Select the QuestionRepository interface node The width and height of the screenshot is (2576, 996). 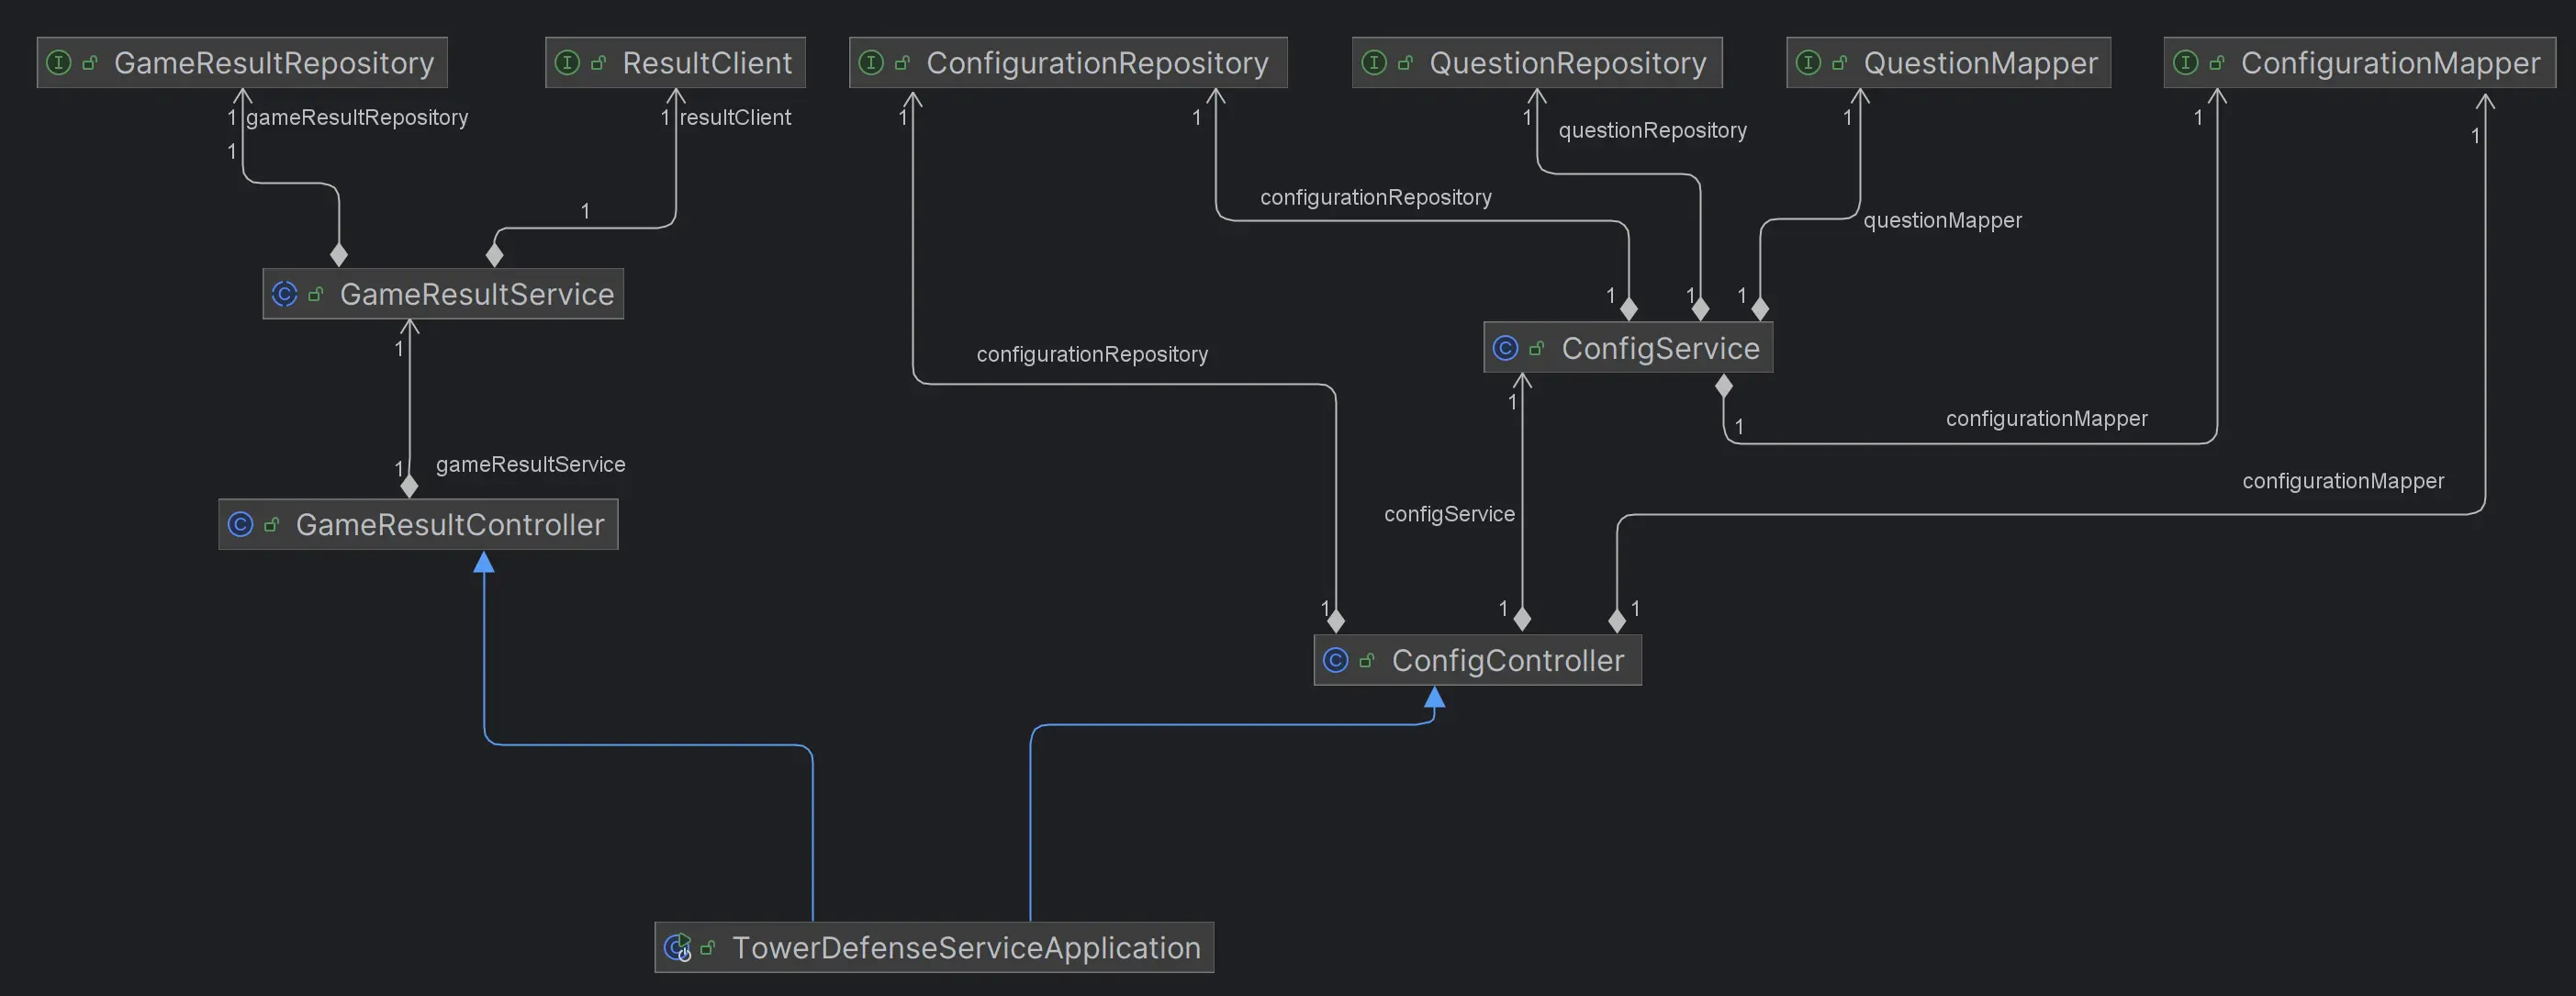pos(1537,63)
